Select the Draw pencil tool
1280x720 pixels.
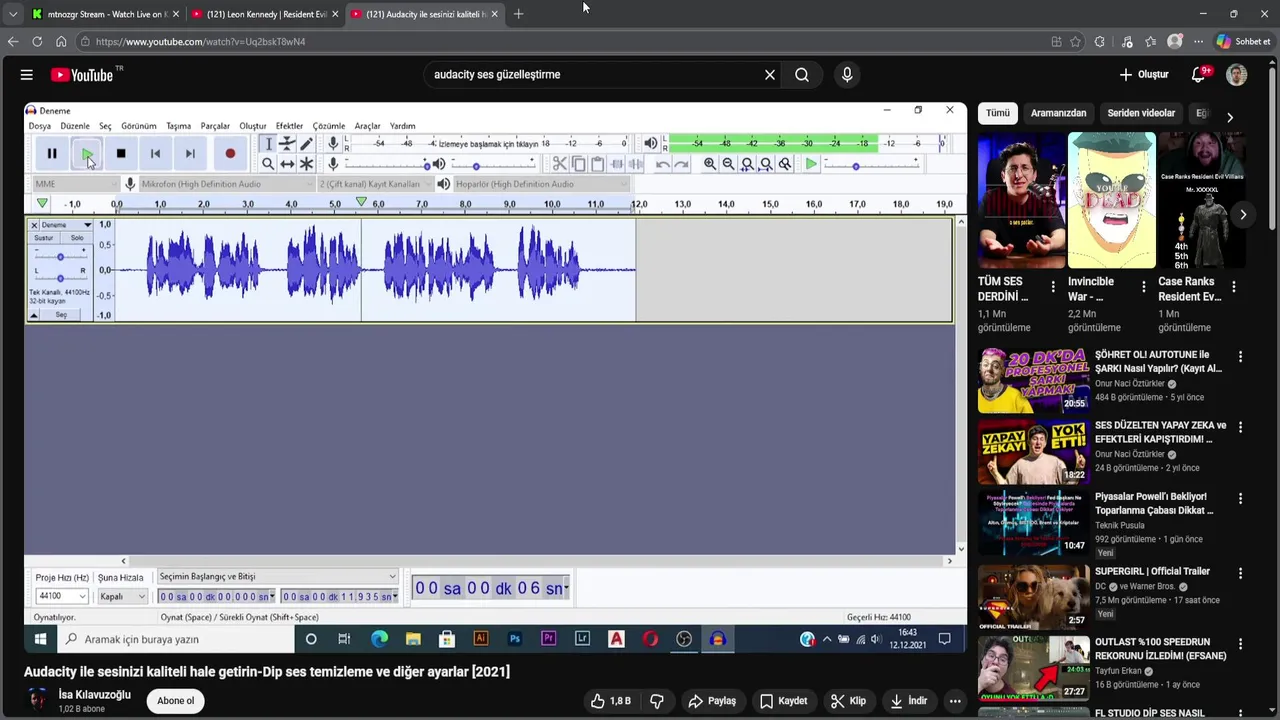306,144
